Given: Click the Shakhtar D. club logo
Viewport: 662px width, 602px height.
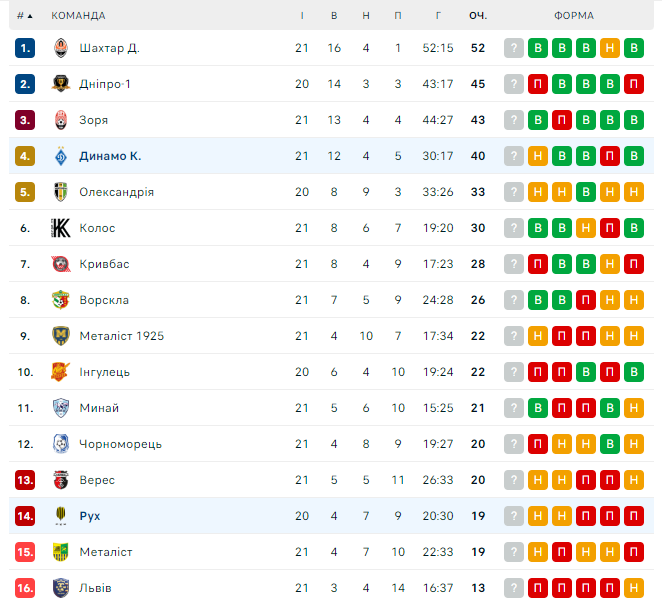Looking at the screenshot, I should (x=61, y=48).
